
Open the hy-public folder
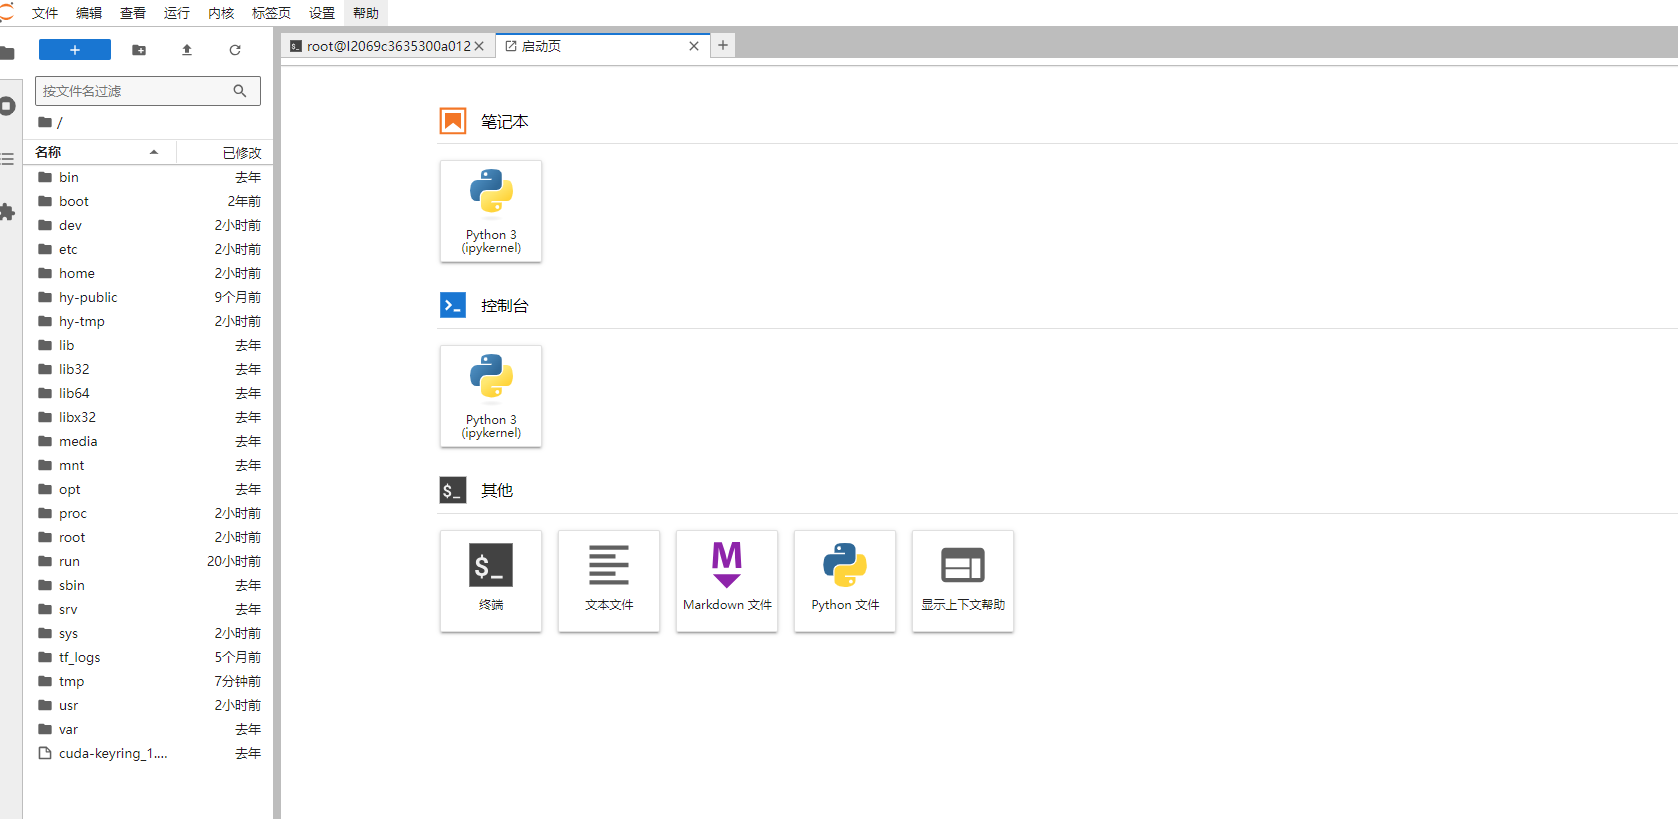click(x=88, y=297)
